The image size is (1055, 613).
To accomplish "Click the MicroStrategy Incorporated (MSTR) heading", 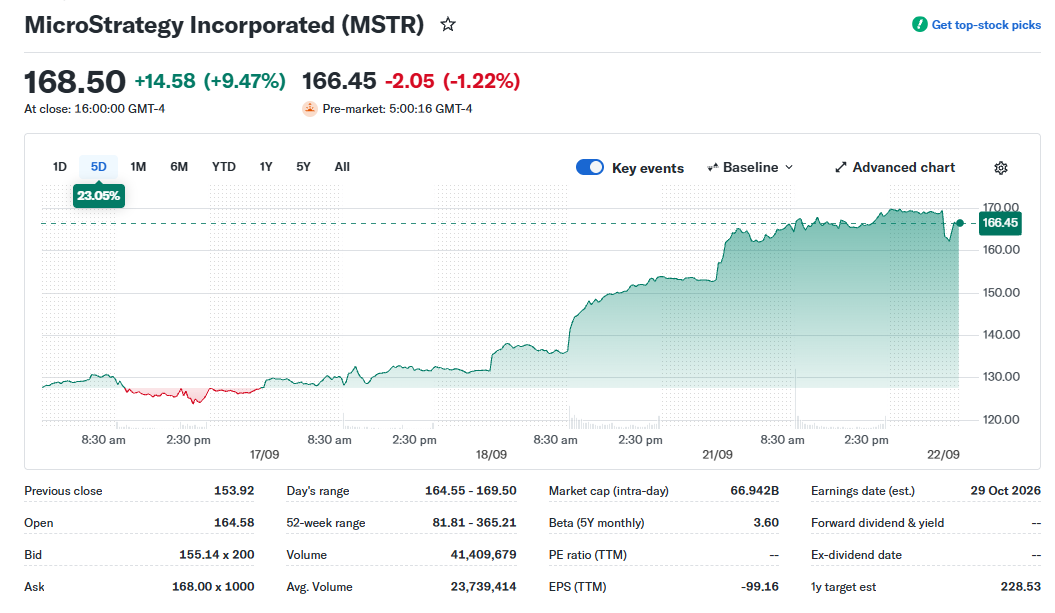I will pyautogui.click(x=224, y=25).
